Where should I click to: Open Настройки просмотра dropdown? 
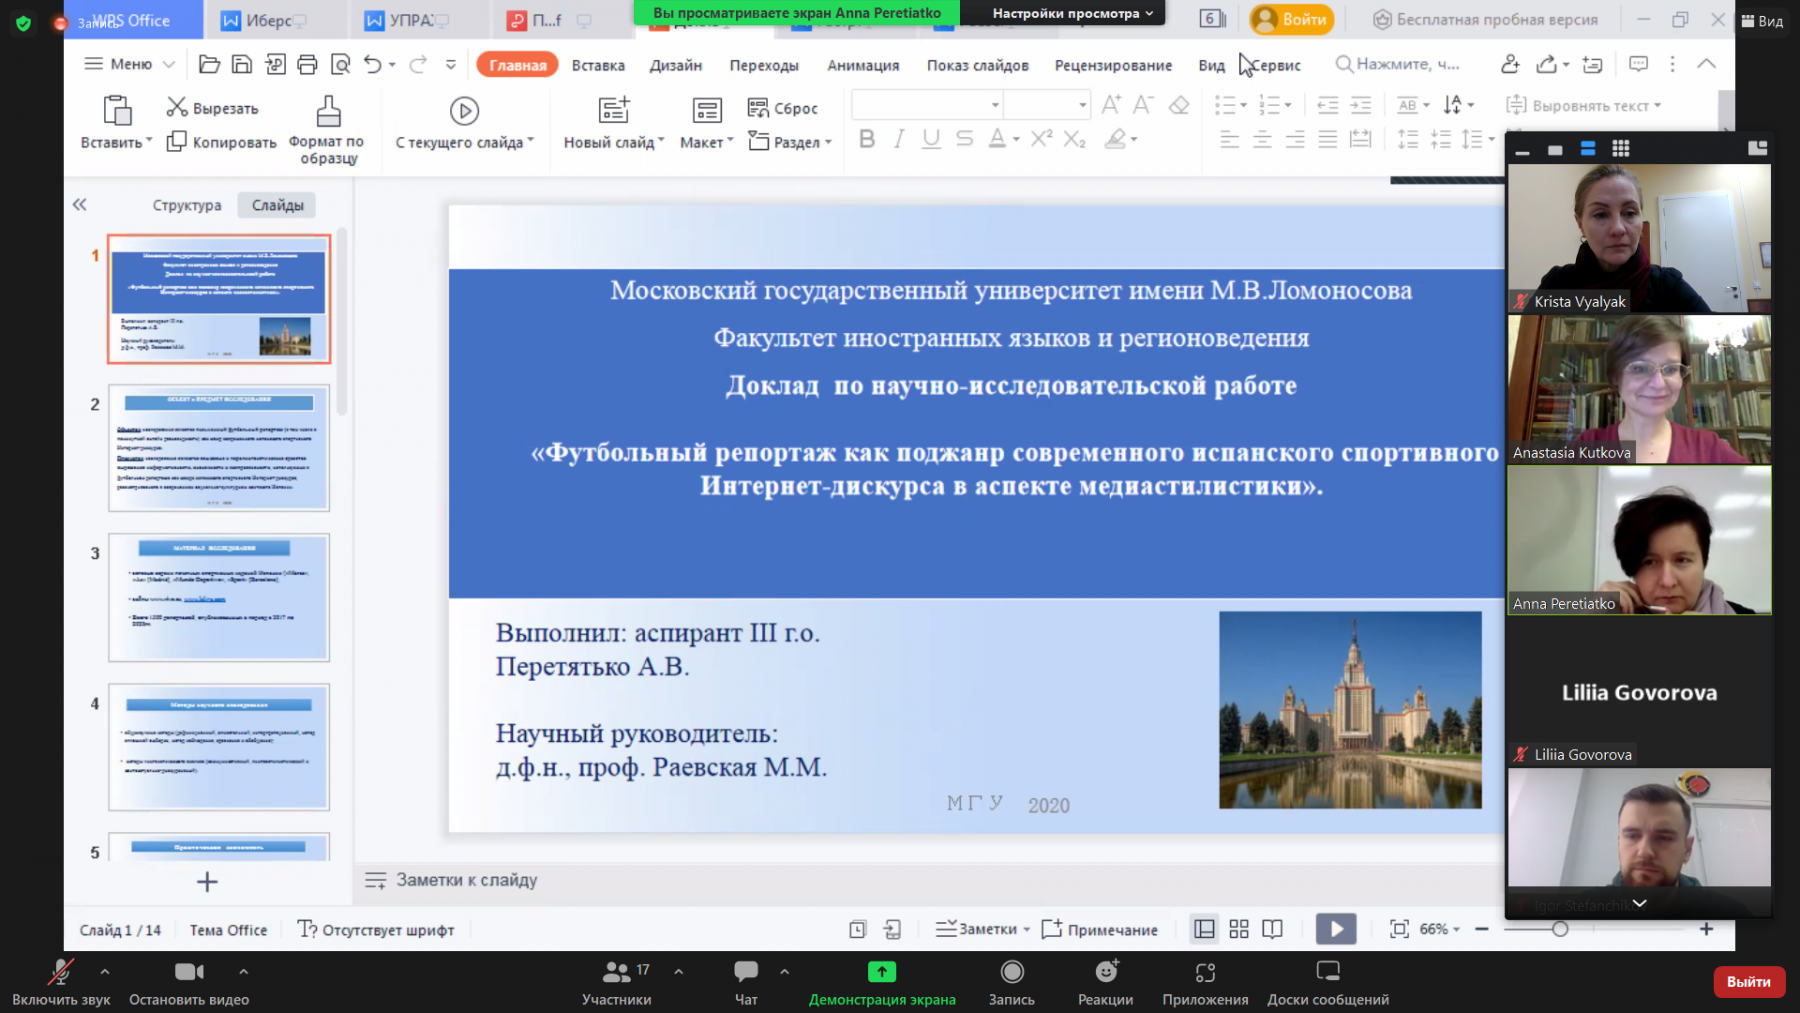coord(1073,13)
